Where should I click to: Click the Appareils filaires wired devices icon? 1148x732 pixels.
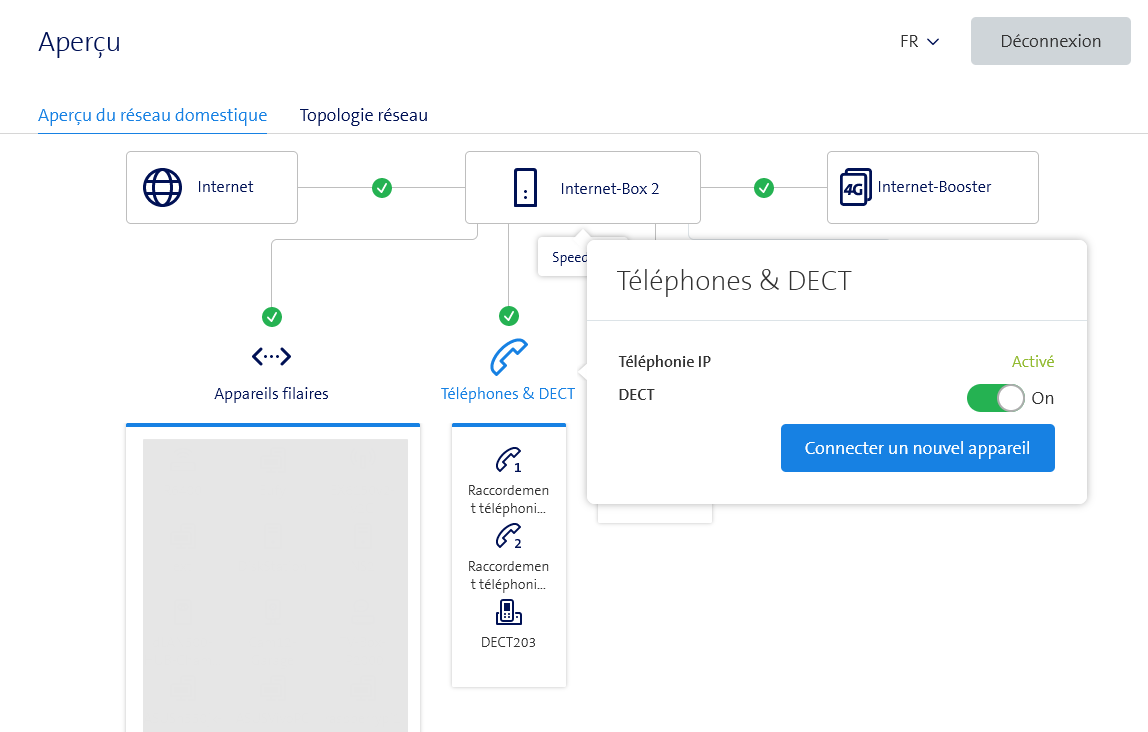pos(271,356)
